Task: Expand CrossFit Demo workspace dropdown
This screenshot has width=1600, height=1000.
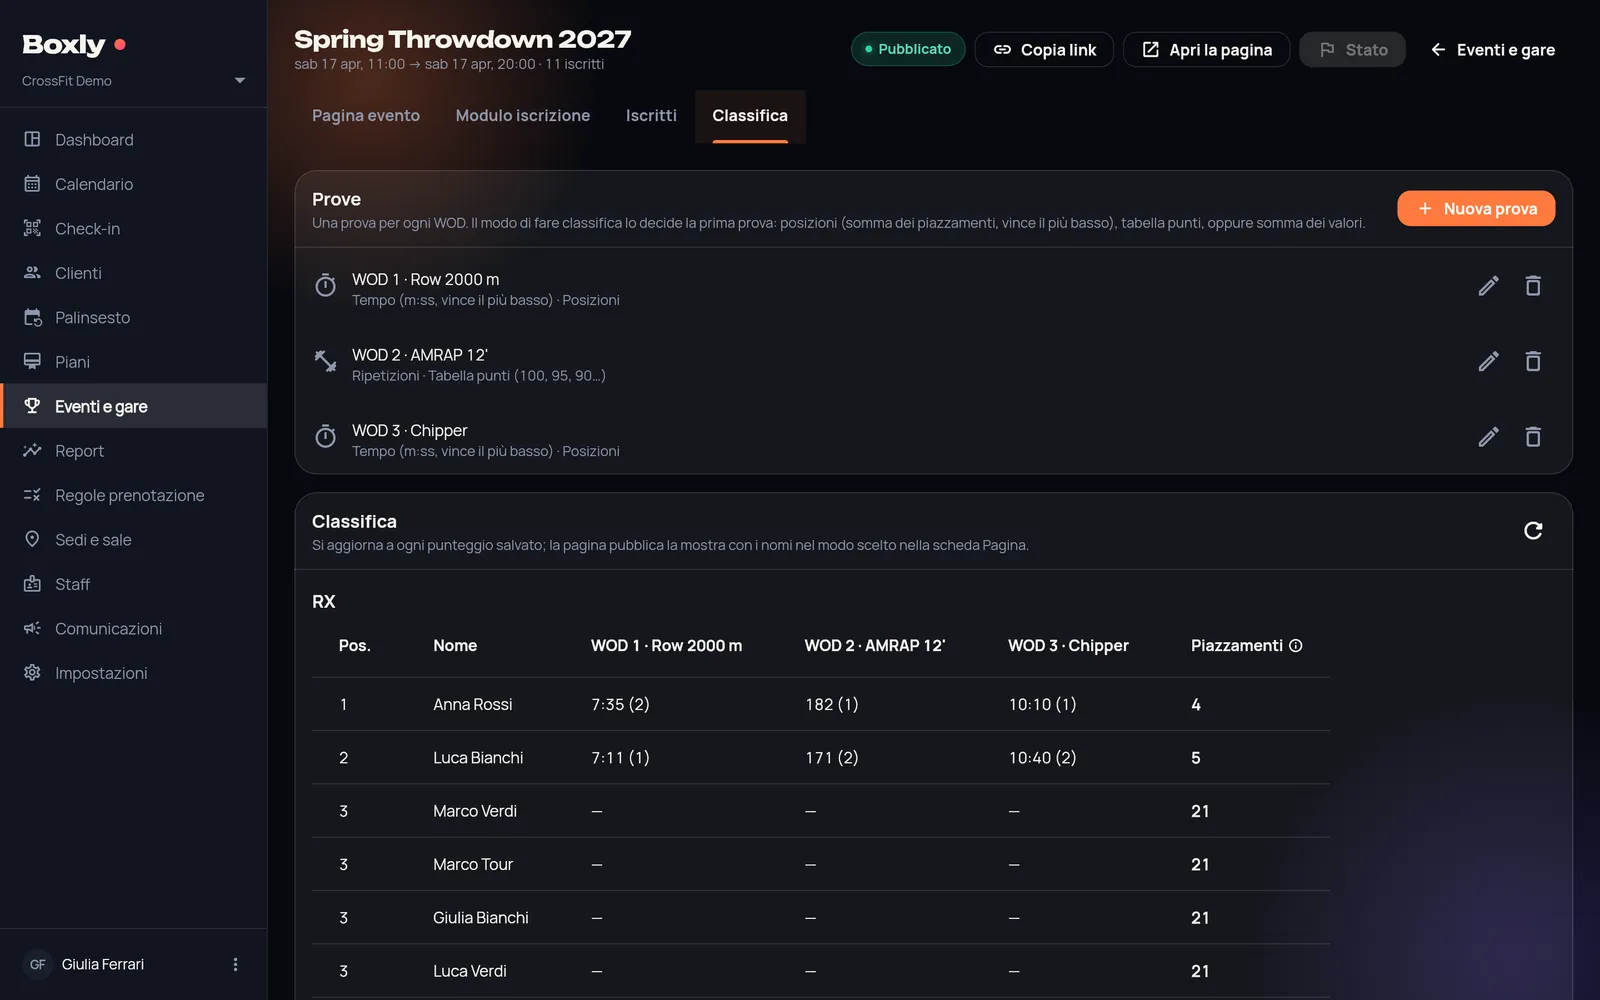Action: pos(133,81)
